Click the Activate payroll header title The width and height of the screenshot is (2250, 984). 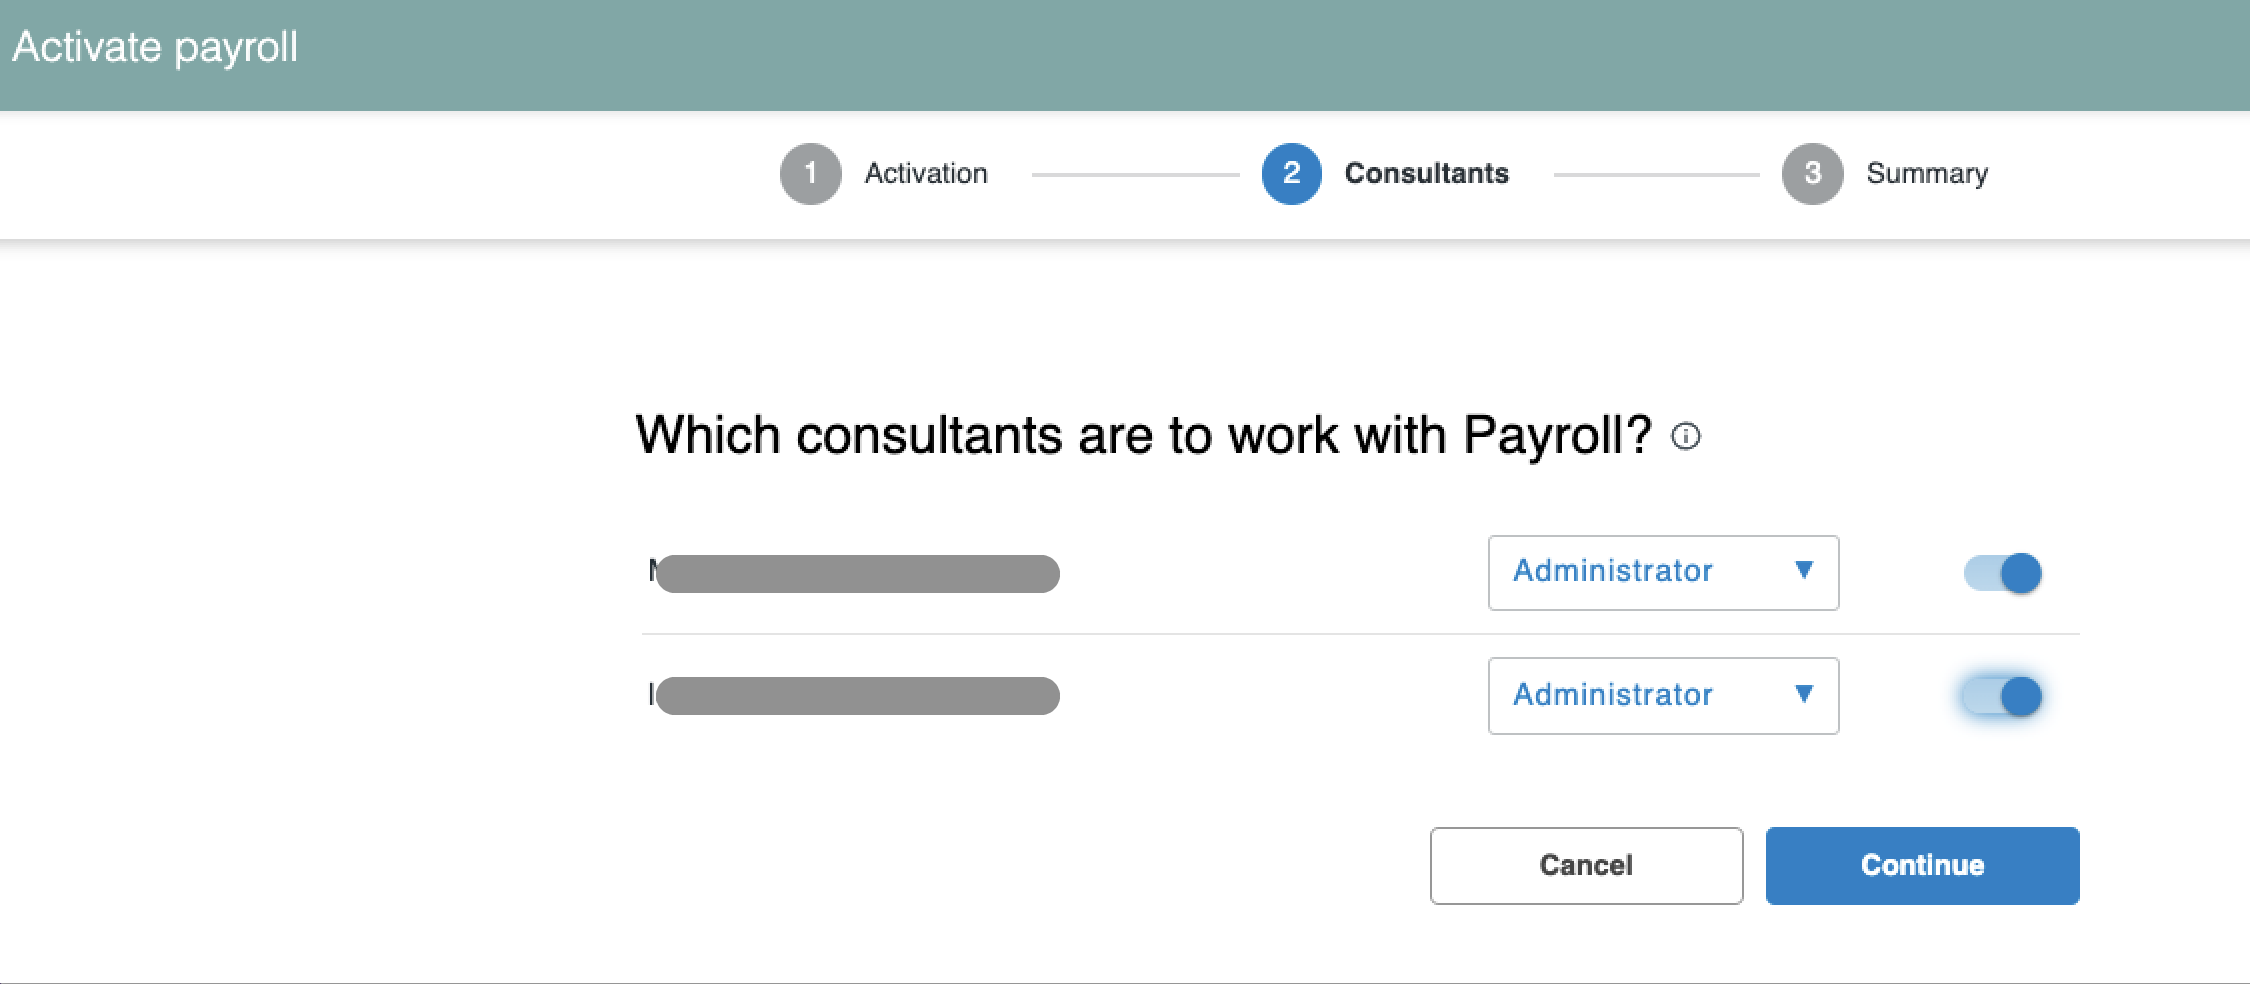click(155, 47)
